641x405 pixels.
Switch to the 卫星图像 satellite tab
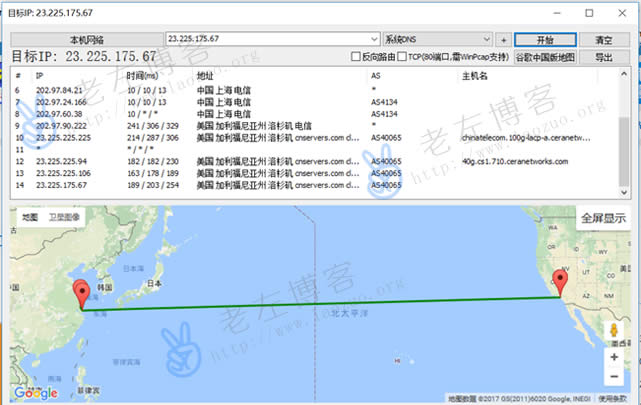[x=63, y=216]
